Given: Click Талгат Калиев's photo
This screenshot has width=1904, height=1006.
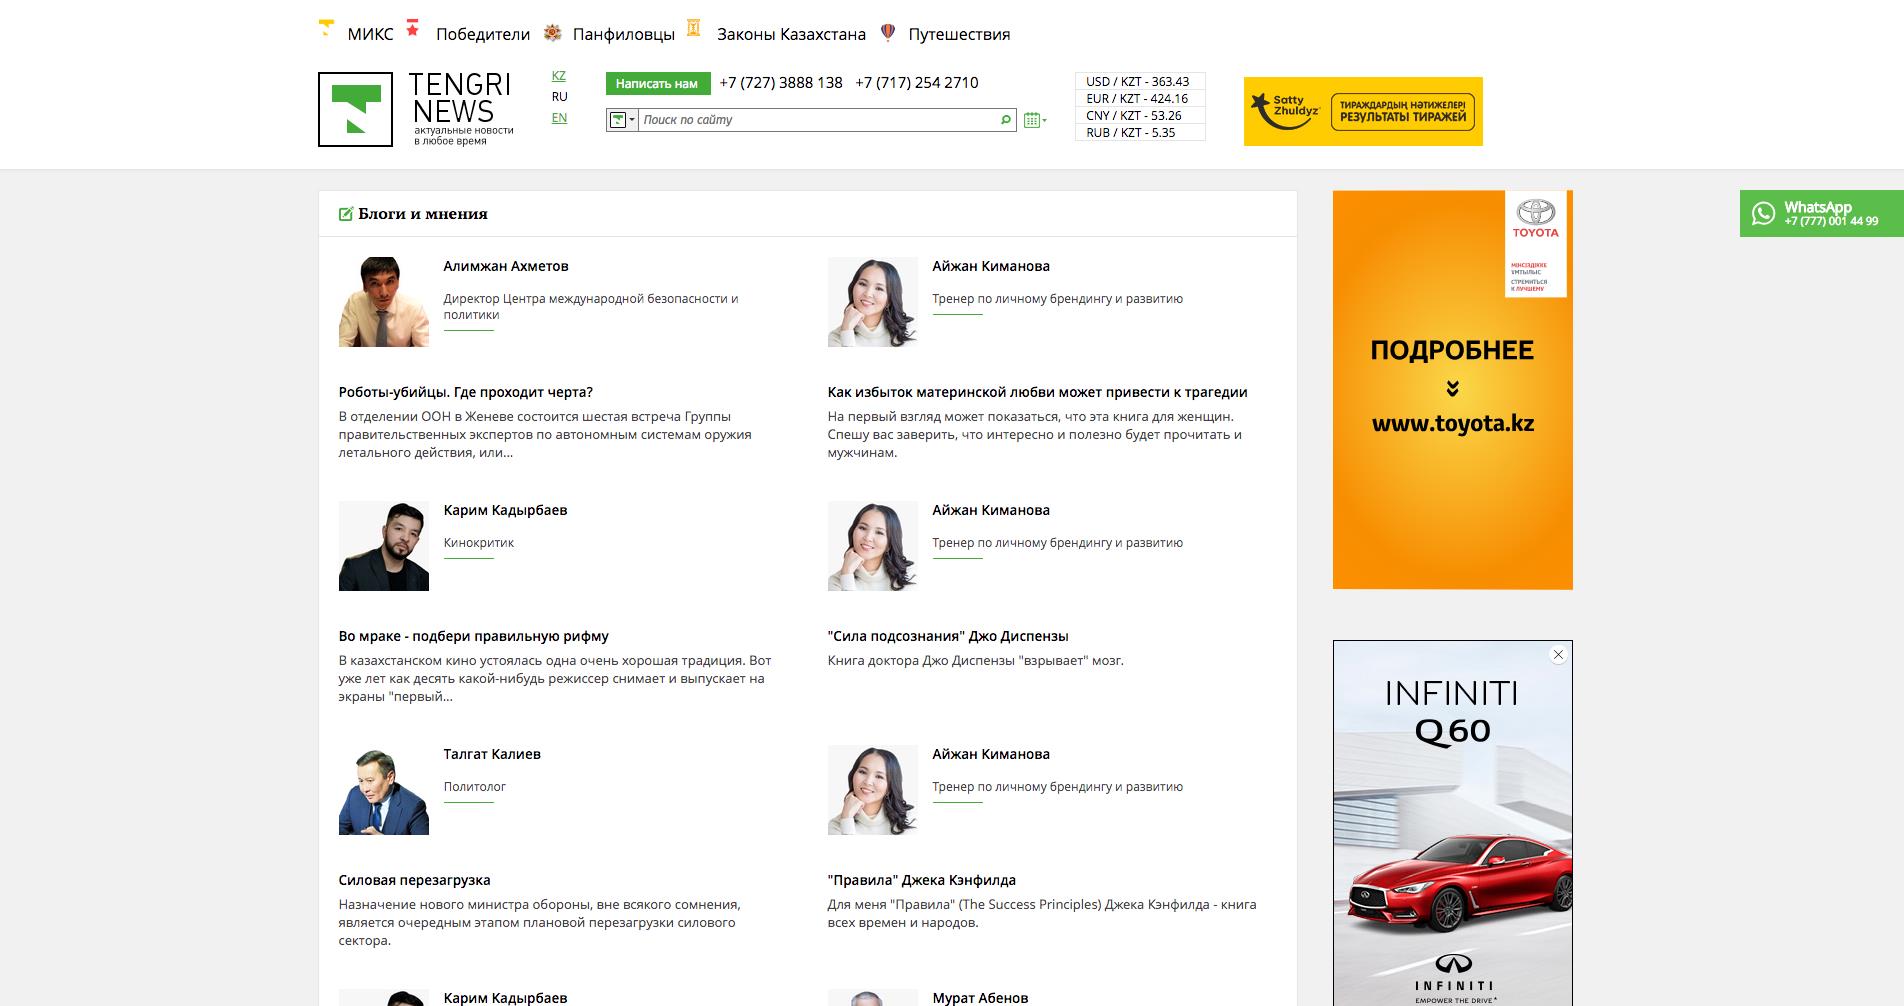Looking at the screenshot, I should point(384,790).
